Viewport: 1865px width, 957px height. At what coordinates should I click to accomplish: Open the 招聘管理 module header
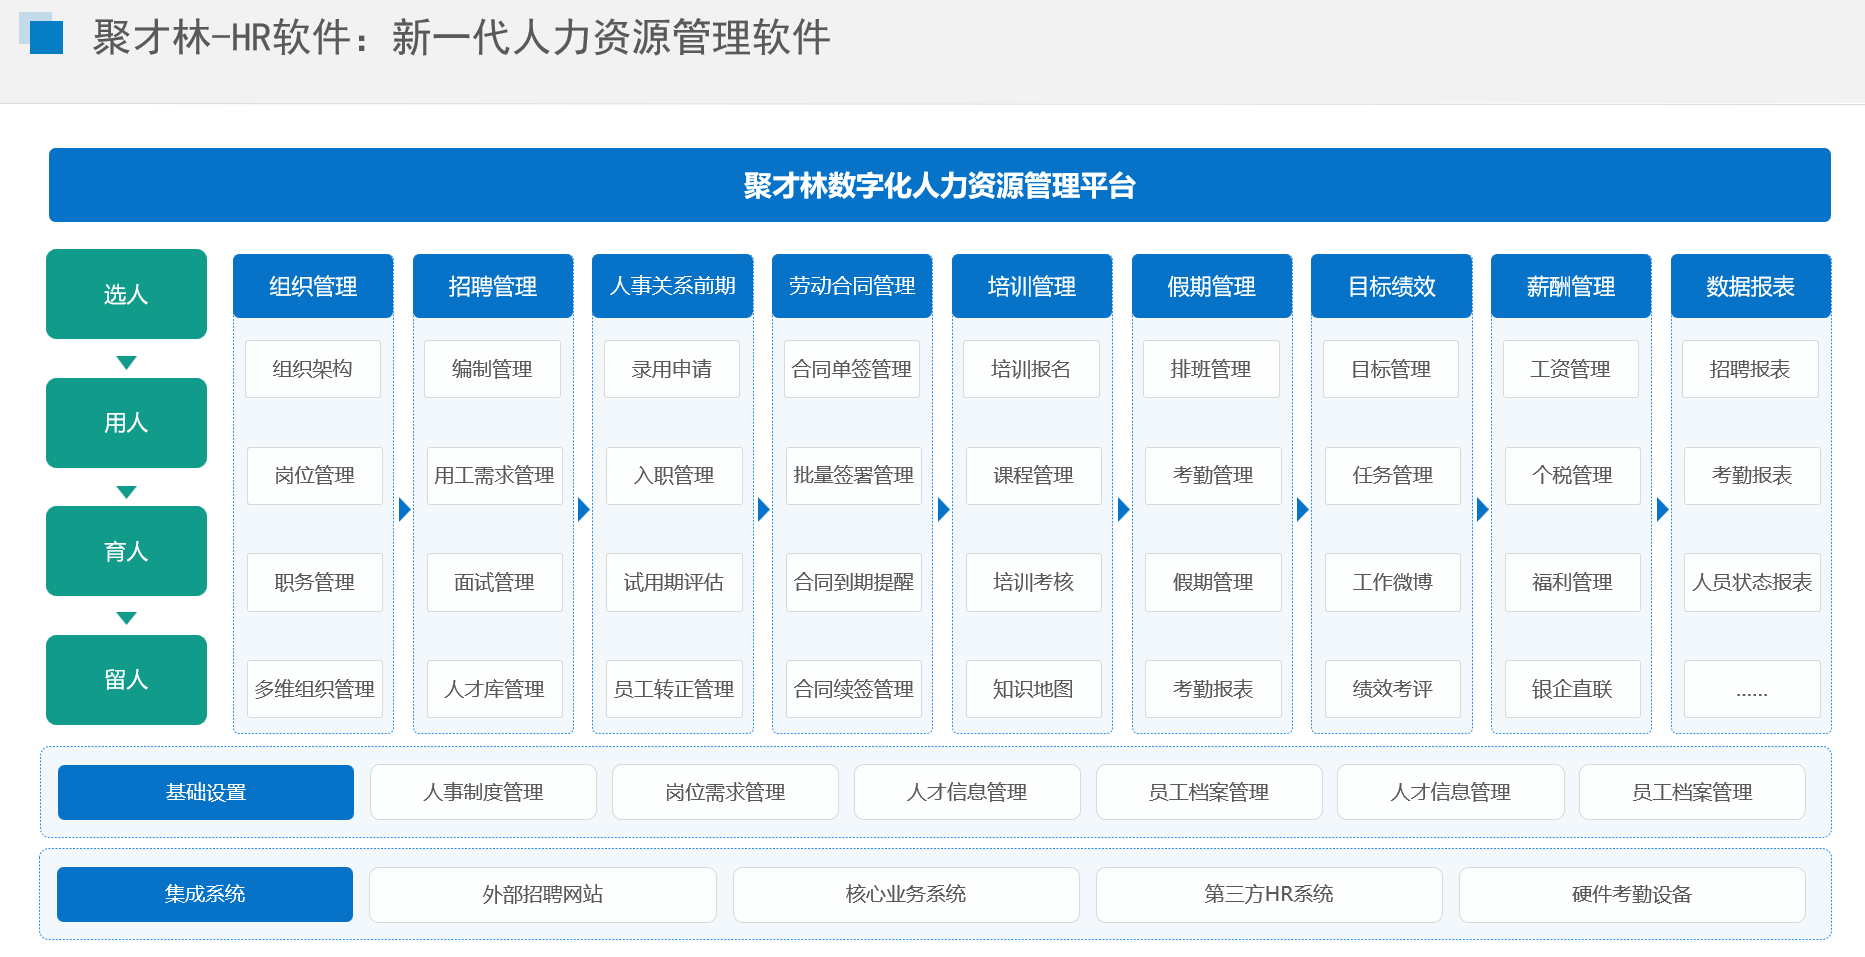coord(493,286)
